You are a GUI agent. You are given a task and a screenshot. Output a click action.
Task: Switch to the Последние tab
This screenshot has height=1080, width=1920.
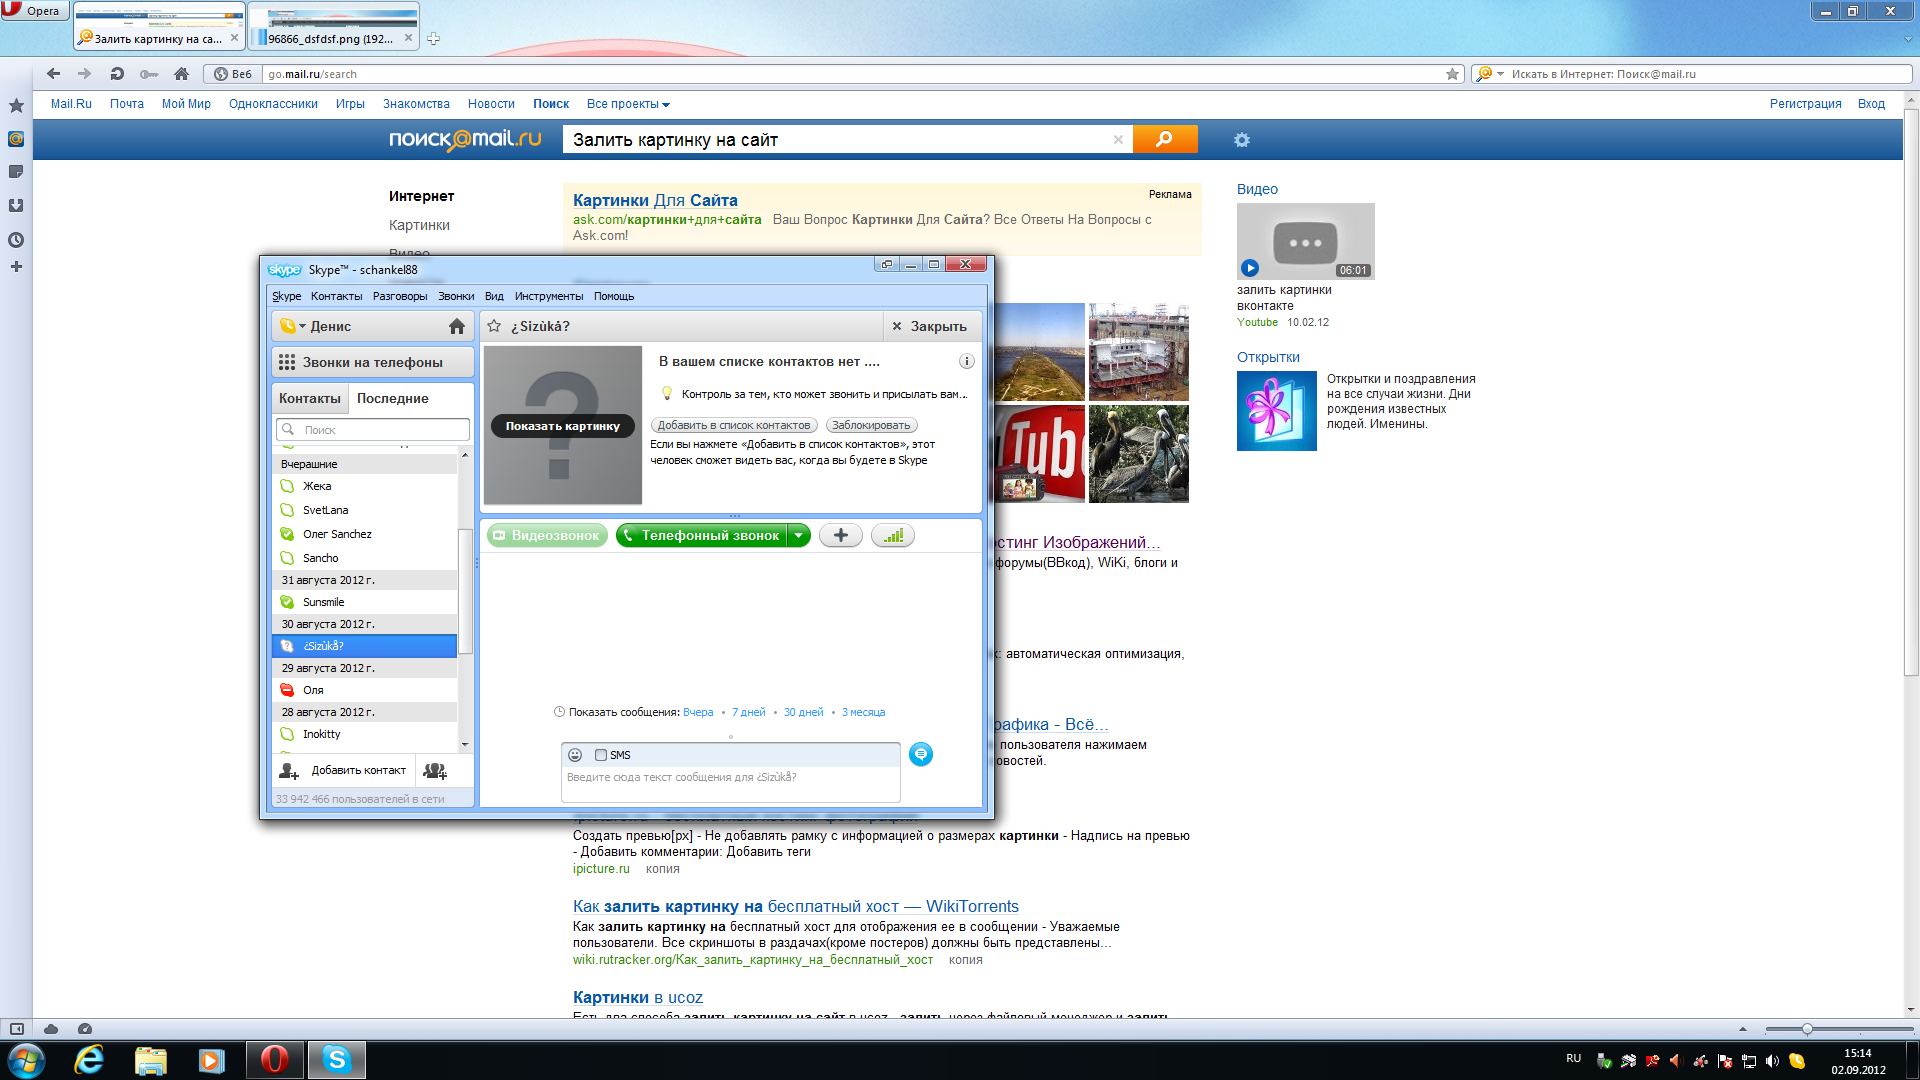pyautogui.click(x=392, y=398)
